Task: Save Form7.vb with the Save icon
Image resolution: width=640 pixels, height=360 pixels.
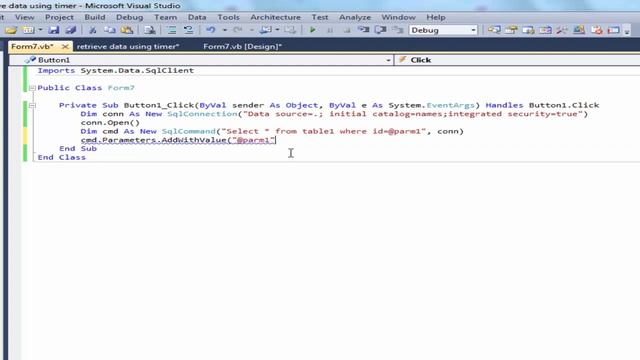Action: [53, 30]
